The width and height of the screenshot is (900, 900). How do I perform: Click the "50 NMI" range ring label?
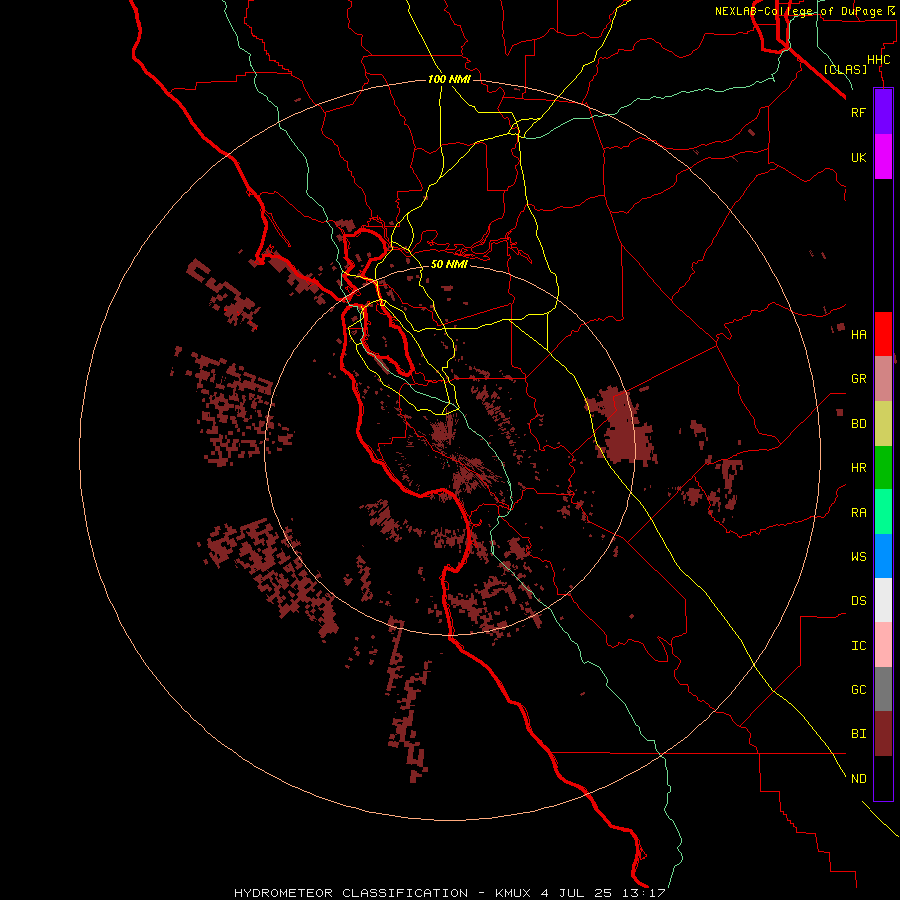point(449,264)
